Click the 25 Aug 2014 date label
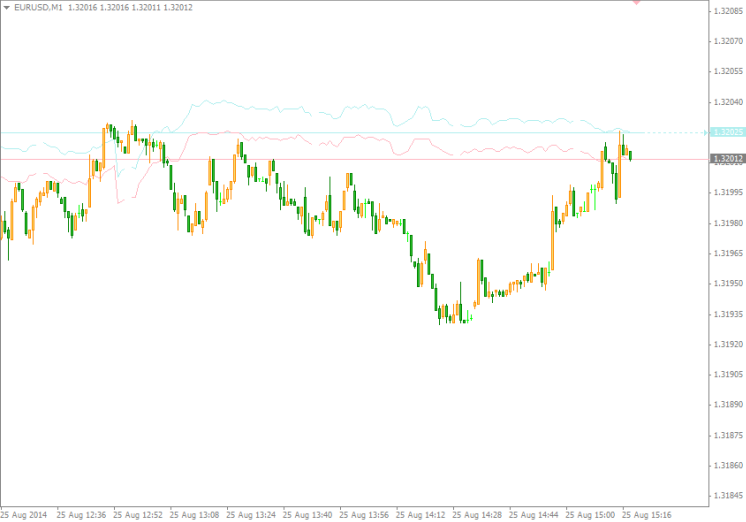746x522 pixels. [24, 514]
